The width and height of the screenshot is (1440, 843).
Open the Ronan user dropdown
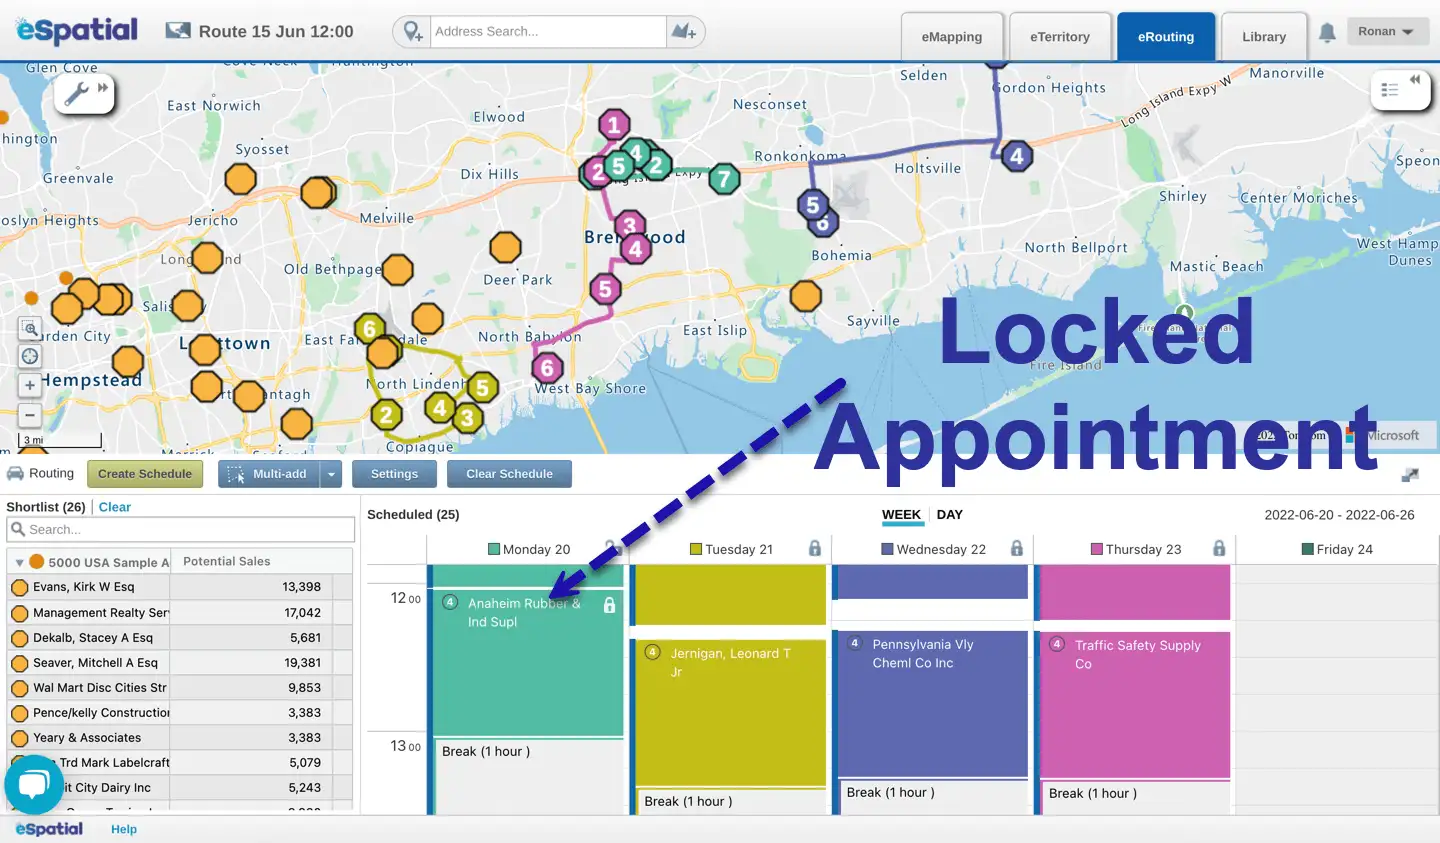pos(1387,31)
